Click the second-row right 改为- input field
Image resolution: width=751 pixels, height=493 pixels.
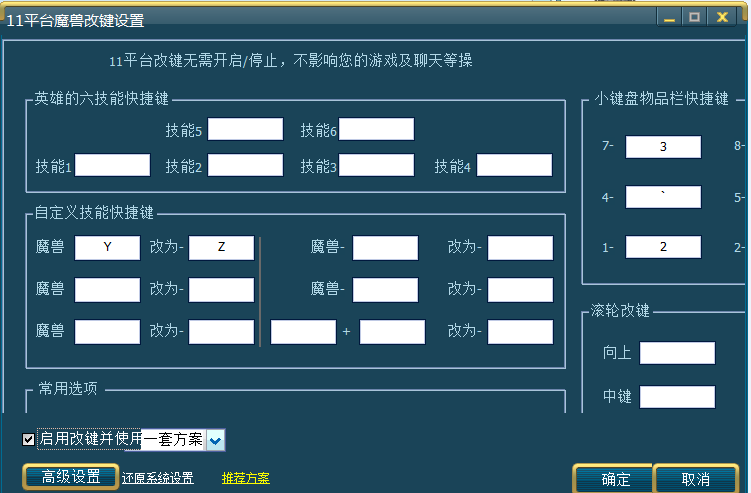click(x=520, y=290)
